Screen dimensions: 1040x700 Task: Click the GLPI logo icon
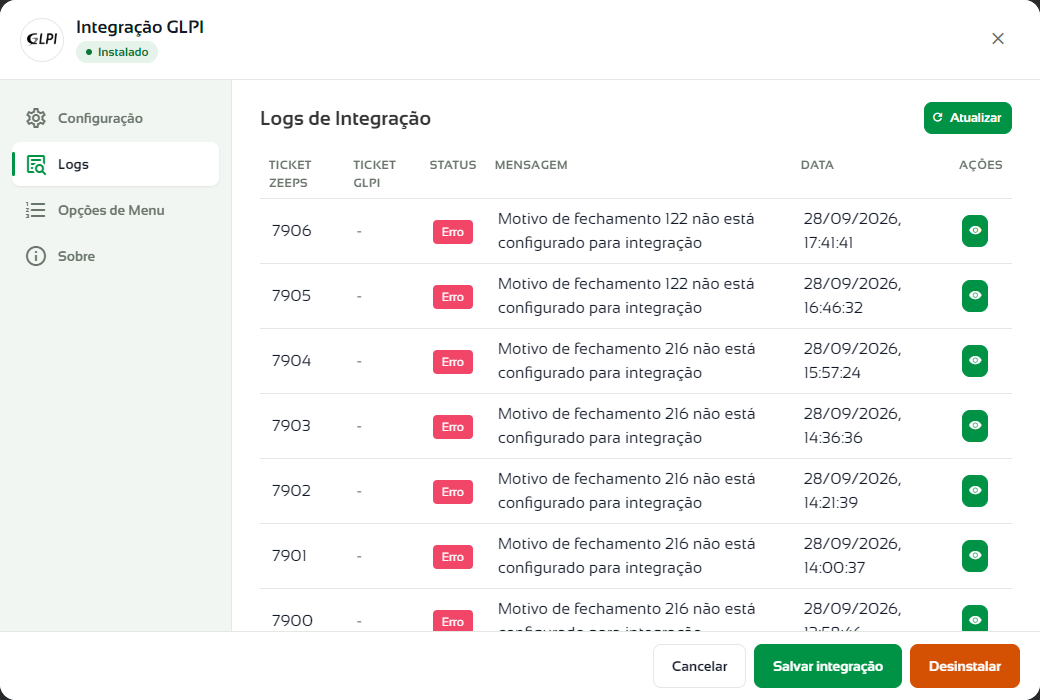(x=42, y=40)
